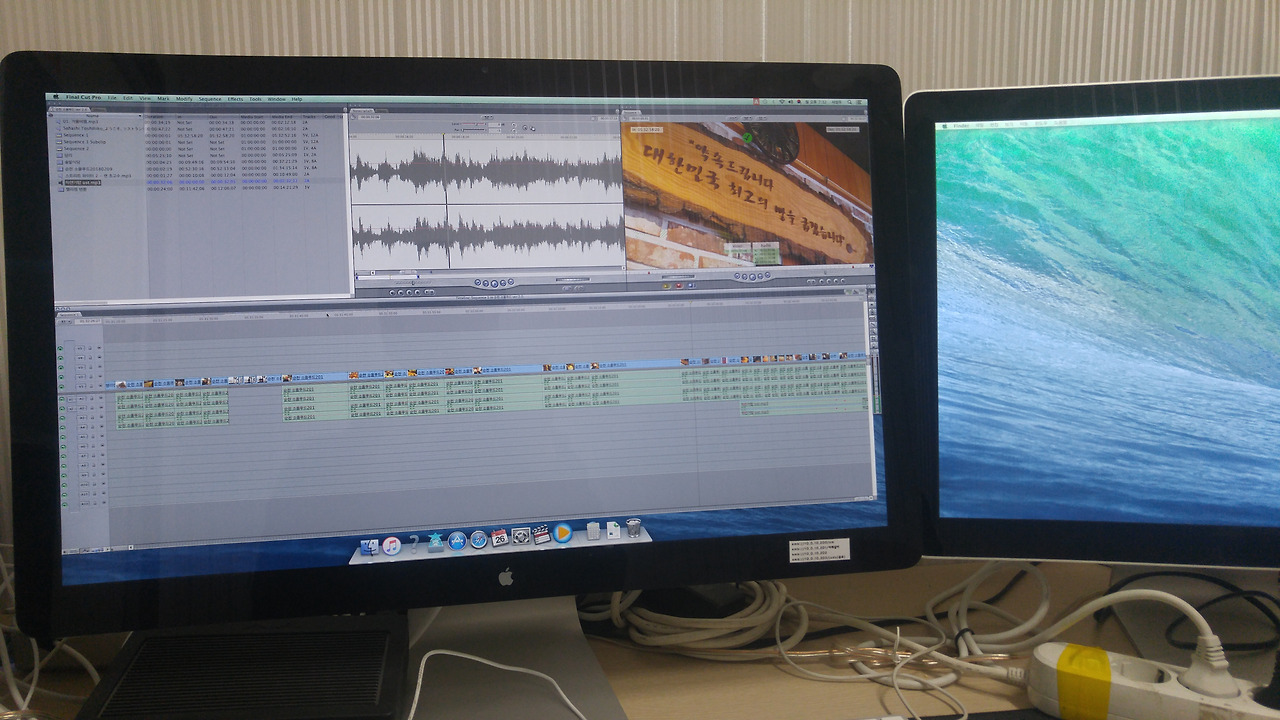Click the yellow Insert edit button in Canvas
Image resolution: width=1280 pixels, height=720 pixels.
click(667, 285)
